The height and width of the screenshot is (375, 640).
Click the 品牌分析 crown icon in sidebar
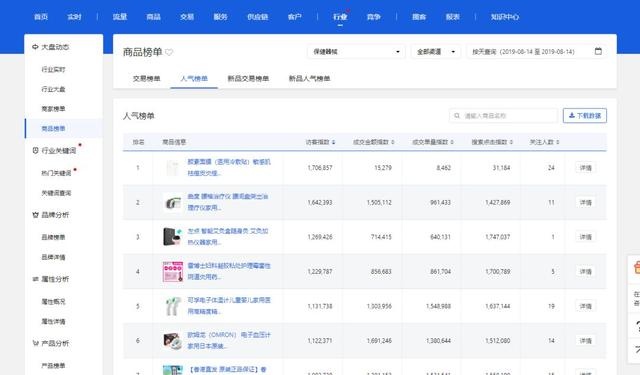click(x=35, y=215)
